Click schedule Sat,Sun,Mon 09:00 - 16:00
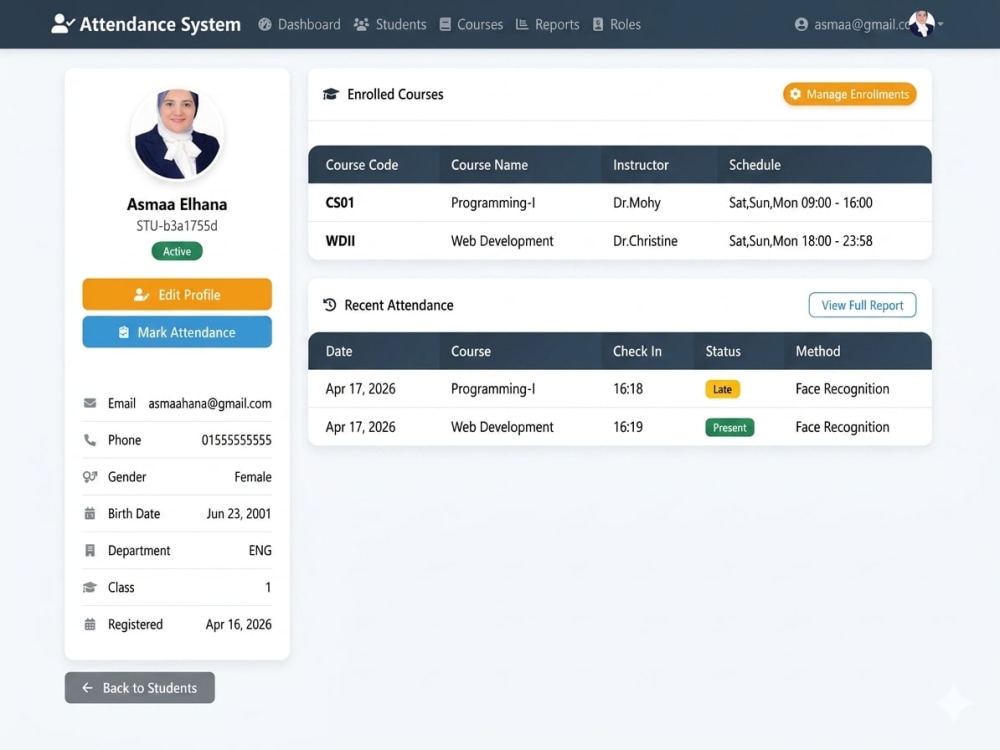The width and height of the screenshot is (1000, 750). click(x=800, y=203)
